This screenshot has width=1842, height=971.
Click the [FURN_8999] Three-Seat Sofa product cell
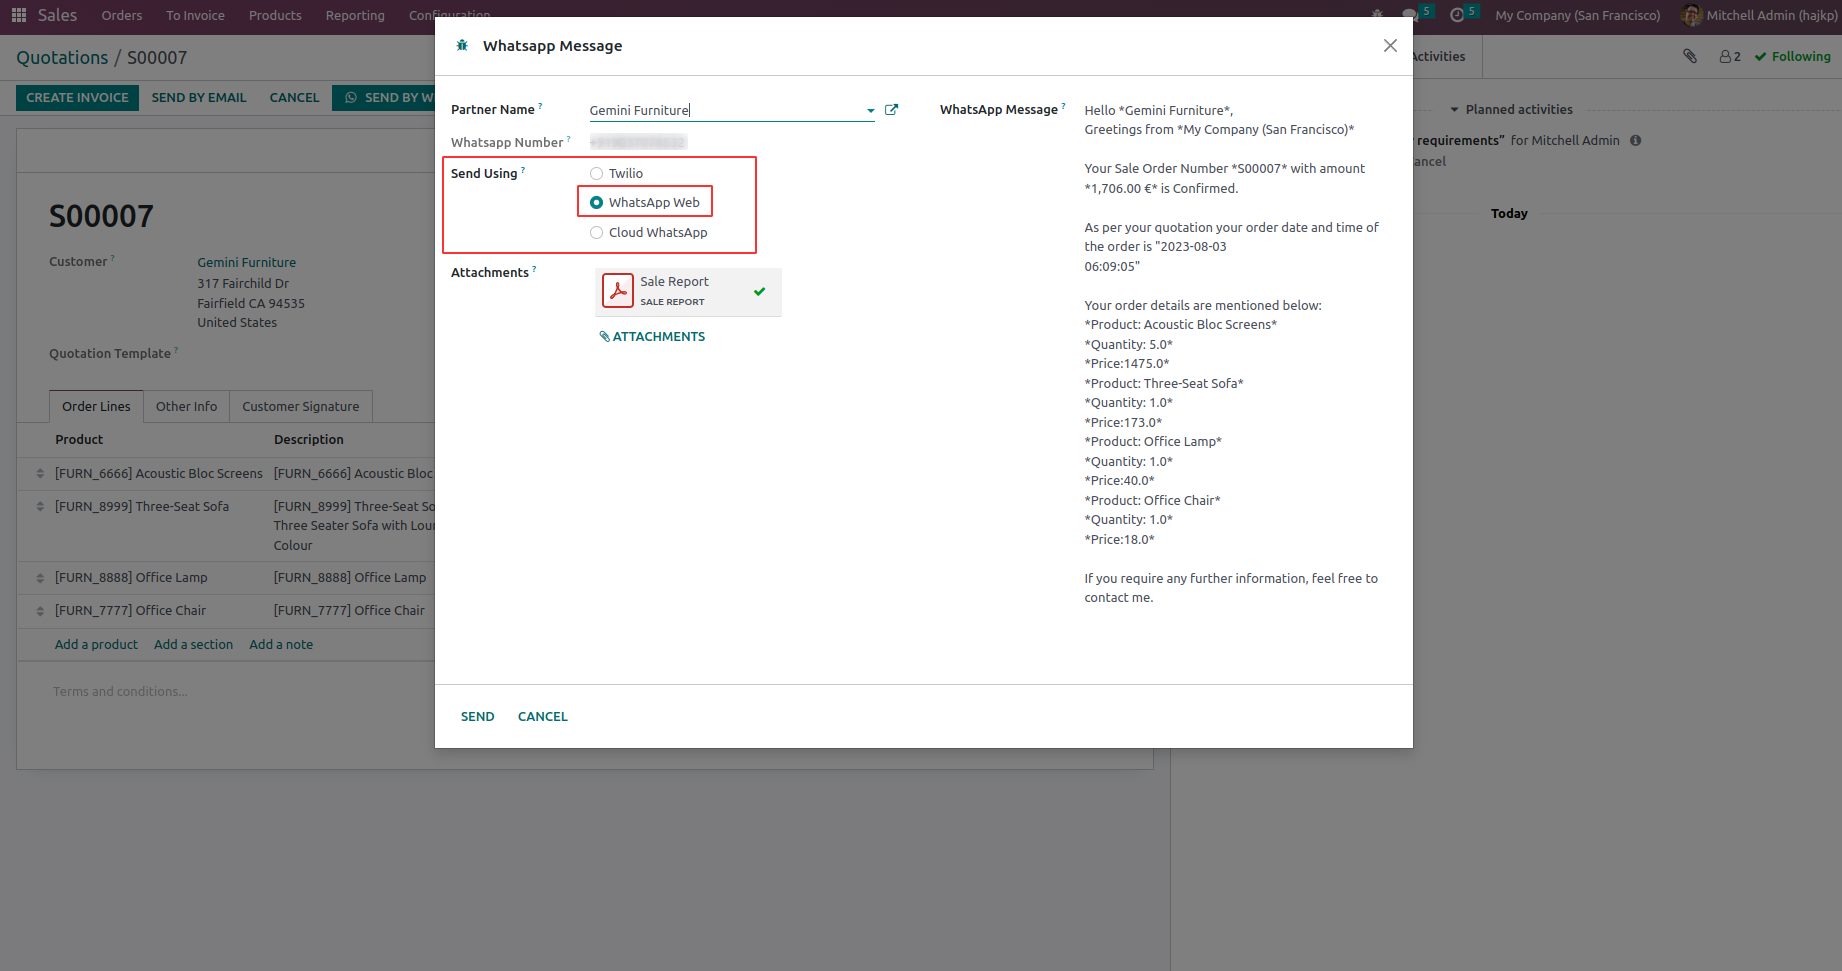pyautogui.click(x=142, y=507)
